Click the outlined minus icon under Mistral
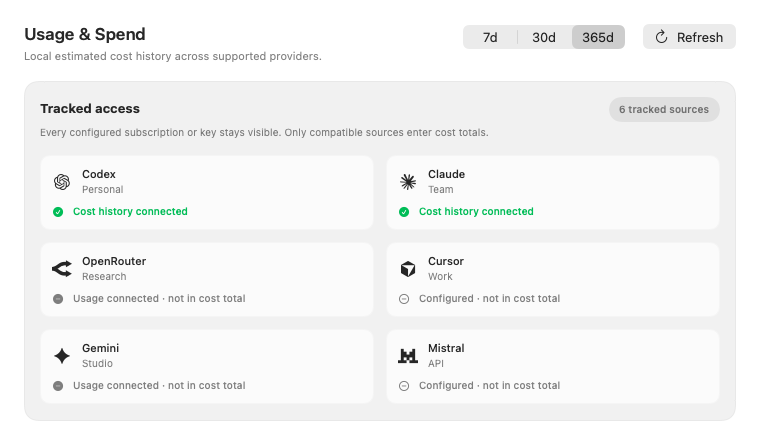 (404, 386)
